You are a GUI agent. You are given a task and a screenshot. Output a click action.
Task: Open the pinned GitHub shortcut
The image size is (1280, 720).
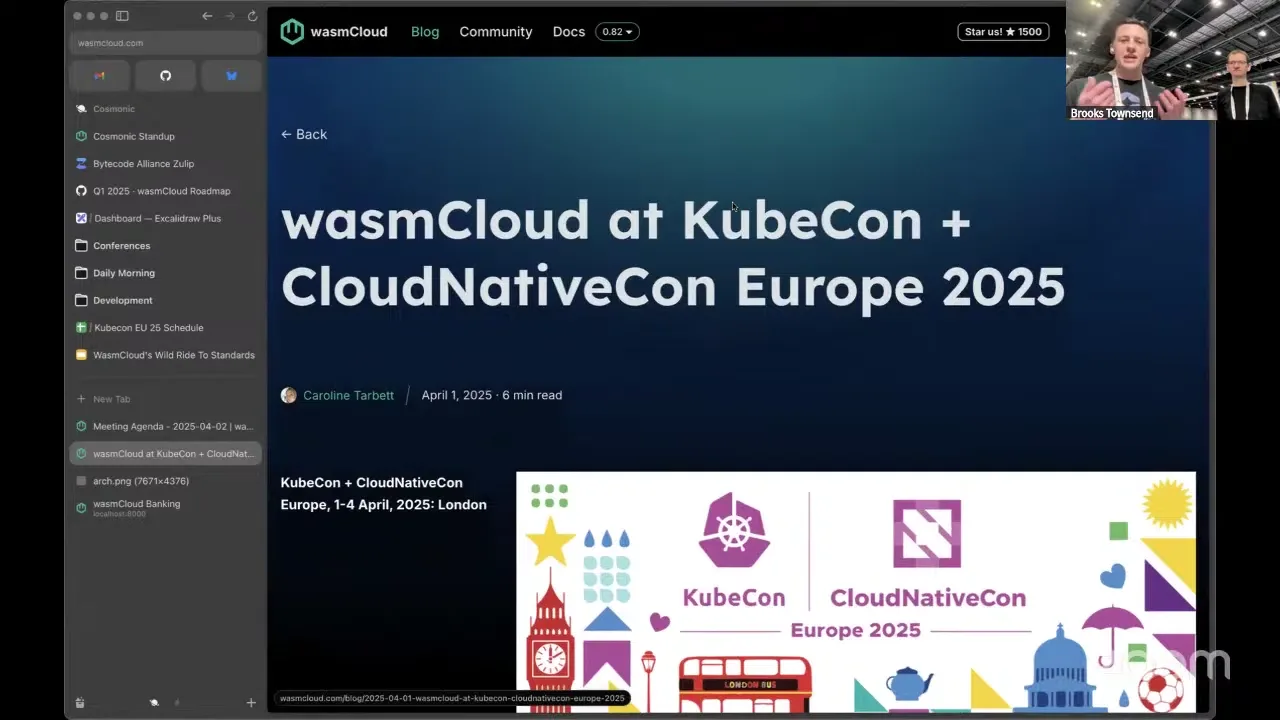click(x=166, y=76)
